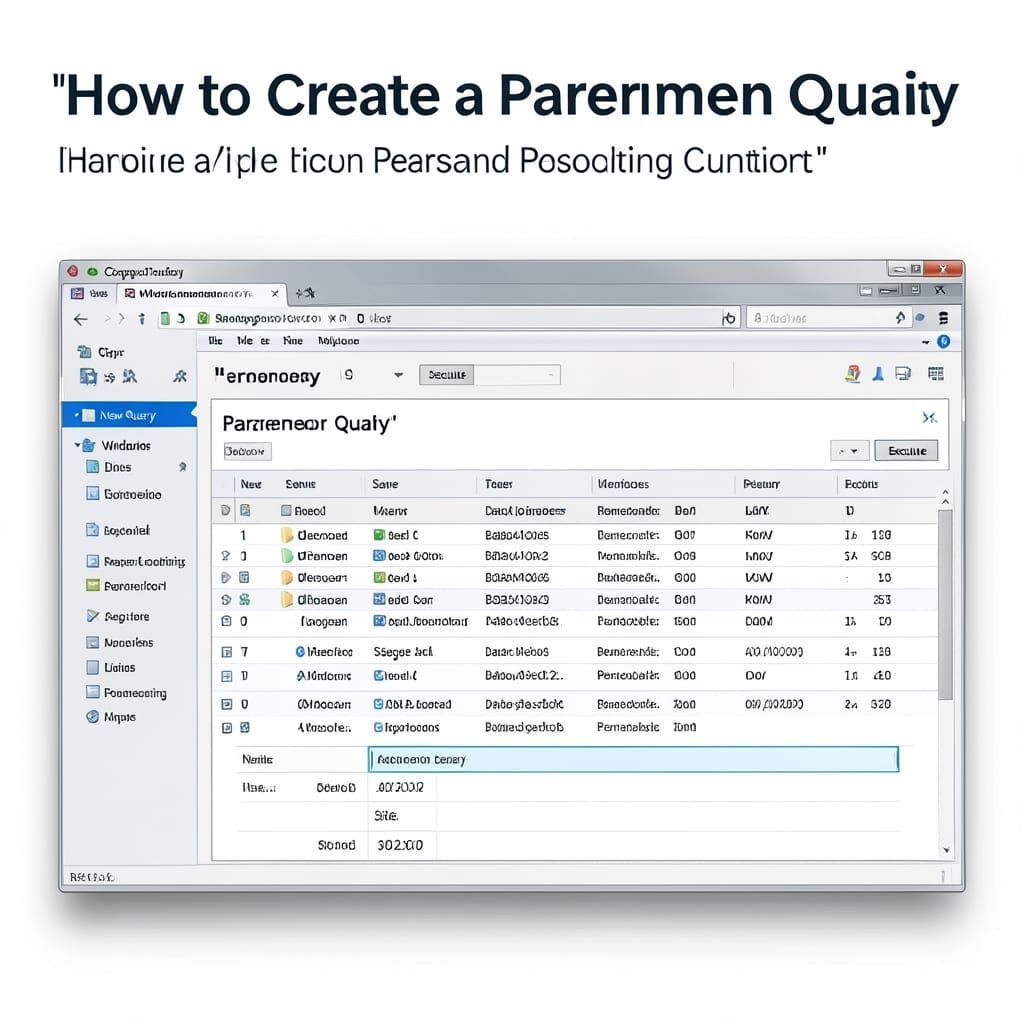Screen dimensions: 1024x1024
Task: Click the monitor icon left of the grid icon
Action: (x=903, y=374)
